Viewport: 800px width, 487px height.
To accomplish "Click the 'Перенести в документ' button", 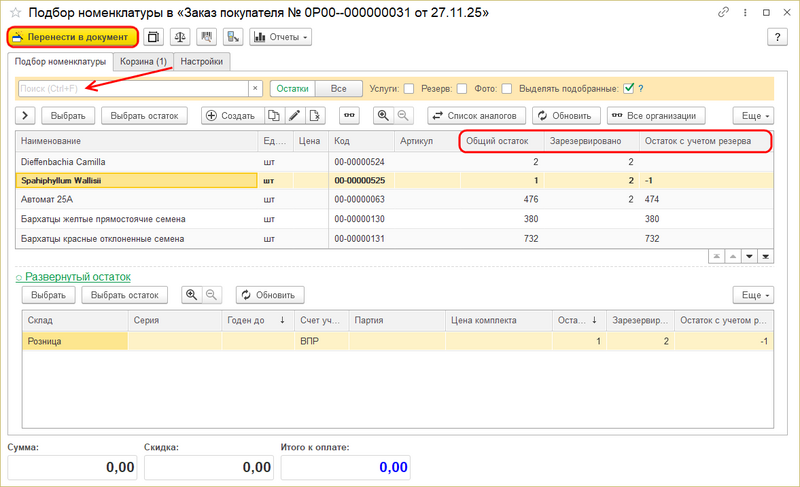I will pos(72,37).
